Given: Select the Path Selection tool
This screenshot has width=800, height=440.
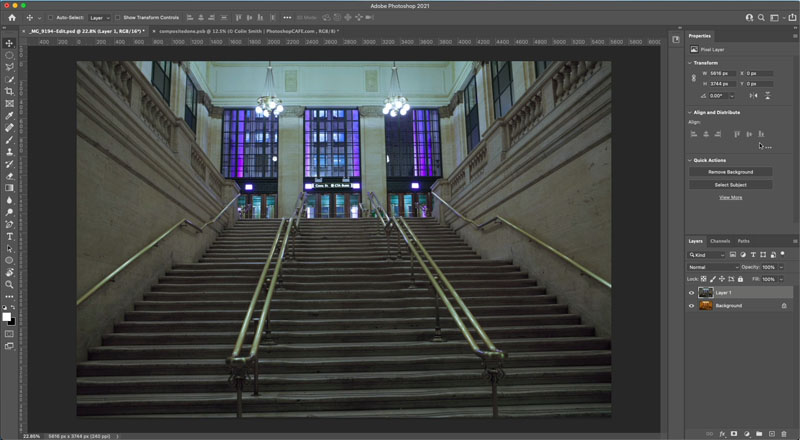Looking at the screenshot, I should tap(9, 249).
